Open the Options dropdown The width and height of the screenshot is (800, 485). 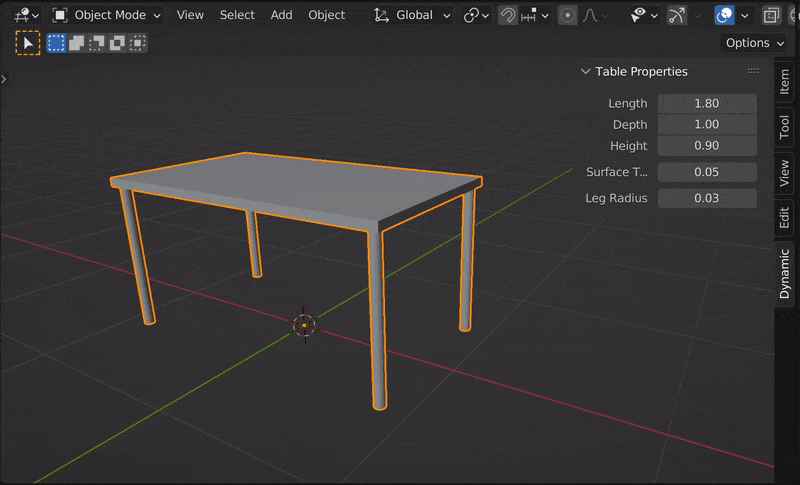point(755,43)
